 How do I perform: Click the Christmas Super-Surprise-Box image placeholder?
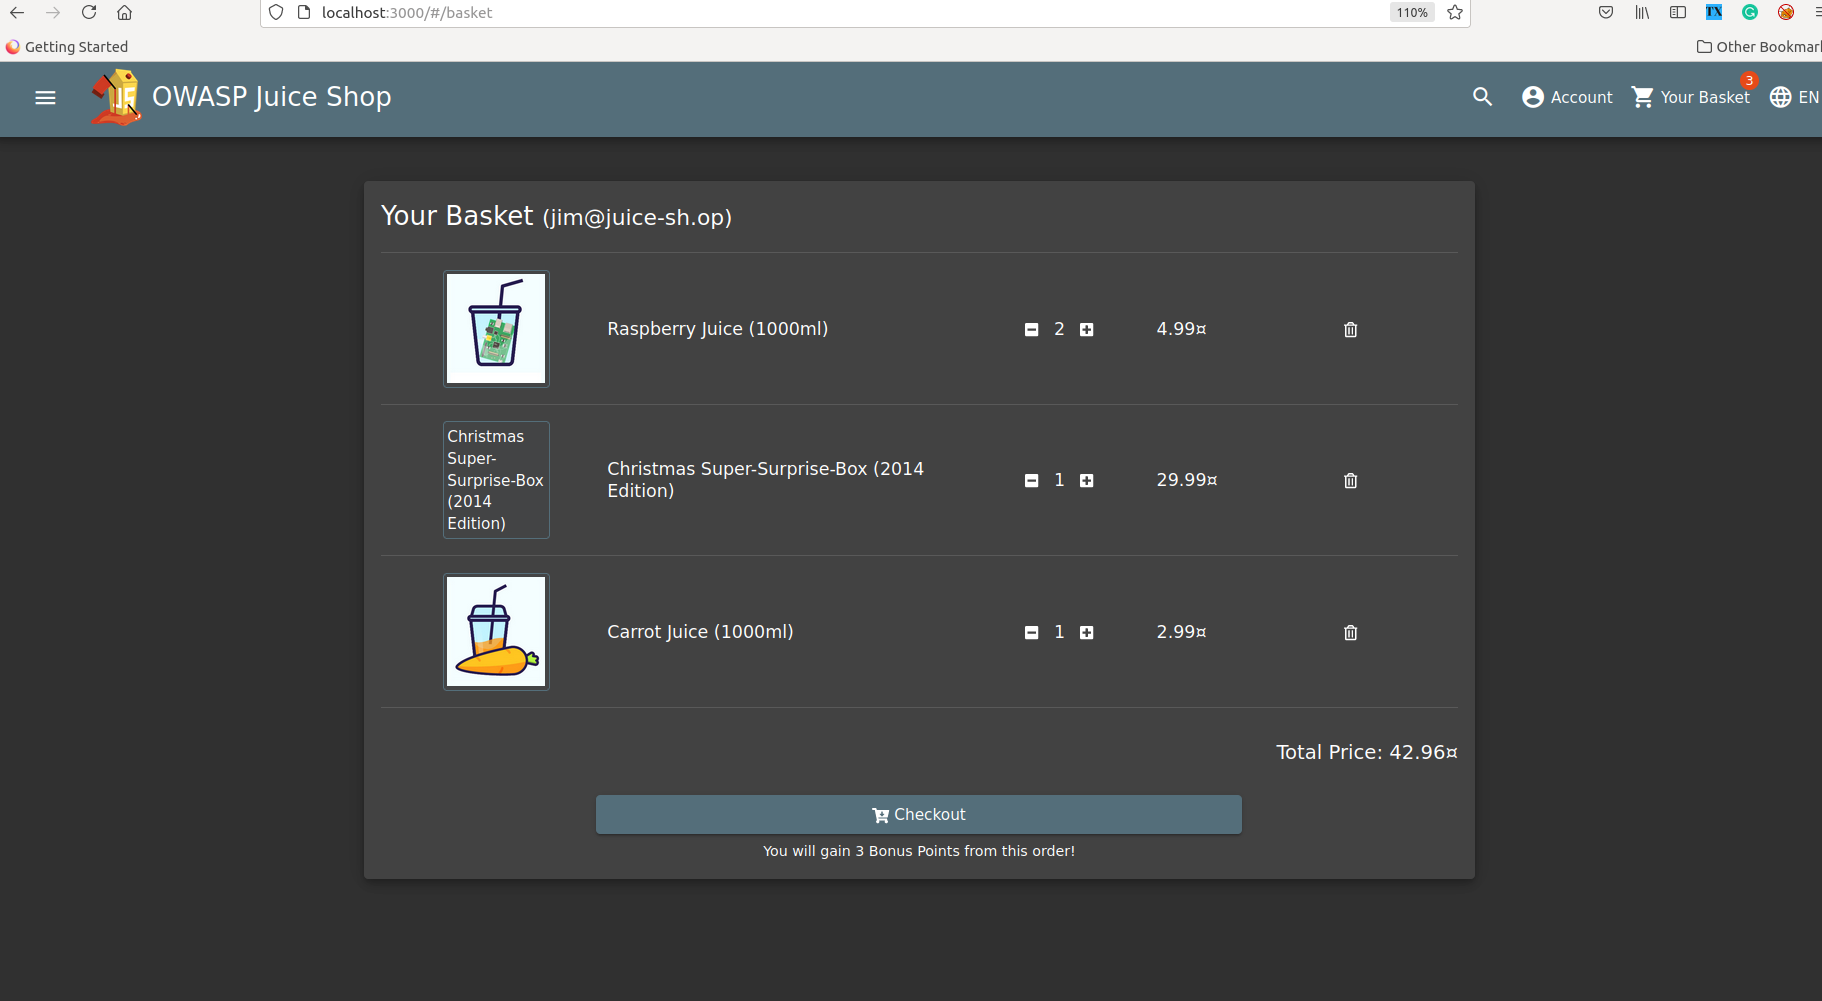coord(496,480)
